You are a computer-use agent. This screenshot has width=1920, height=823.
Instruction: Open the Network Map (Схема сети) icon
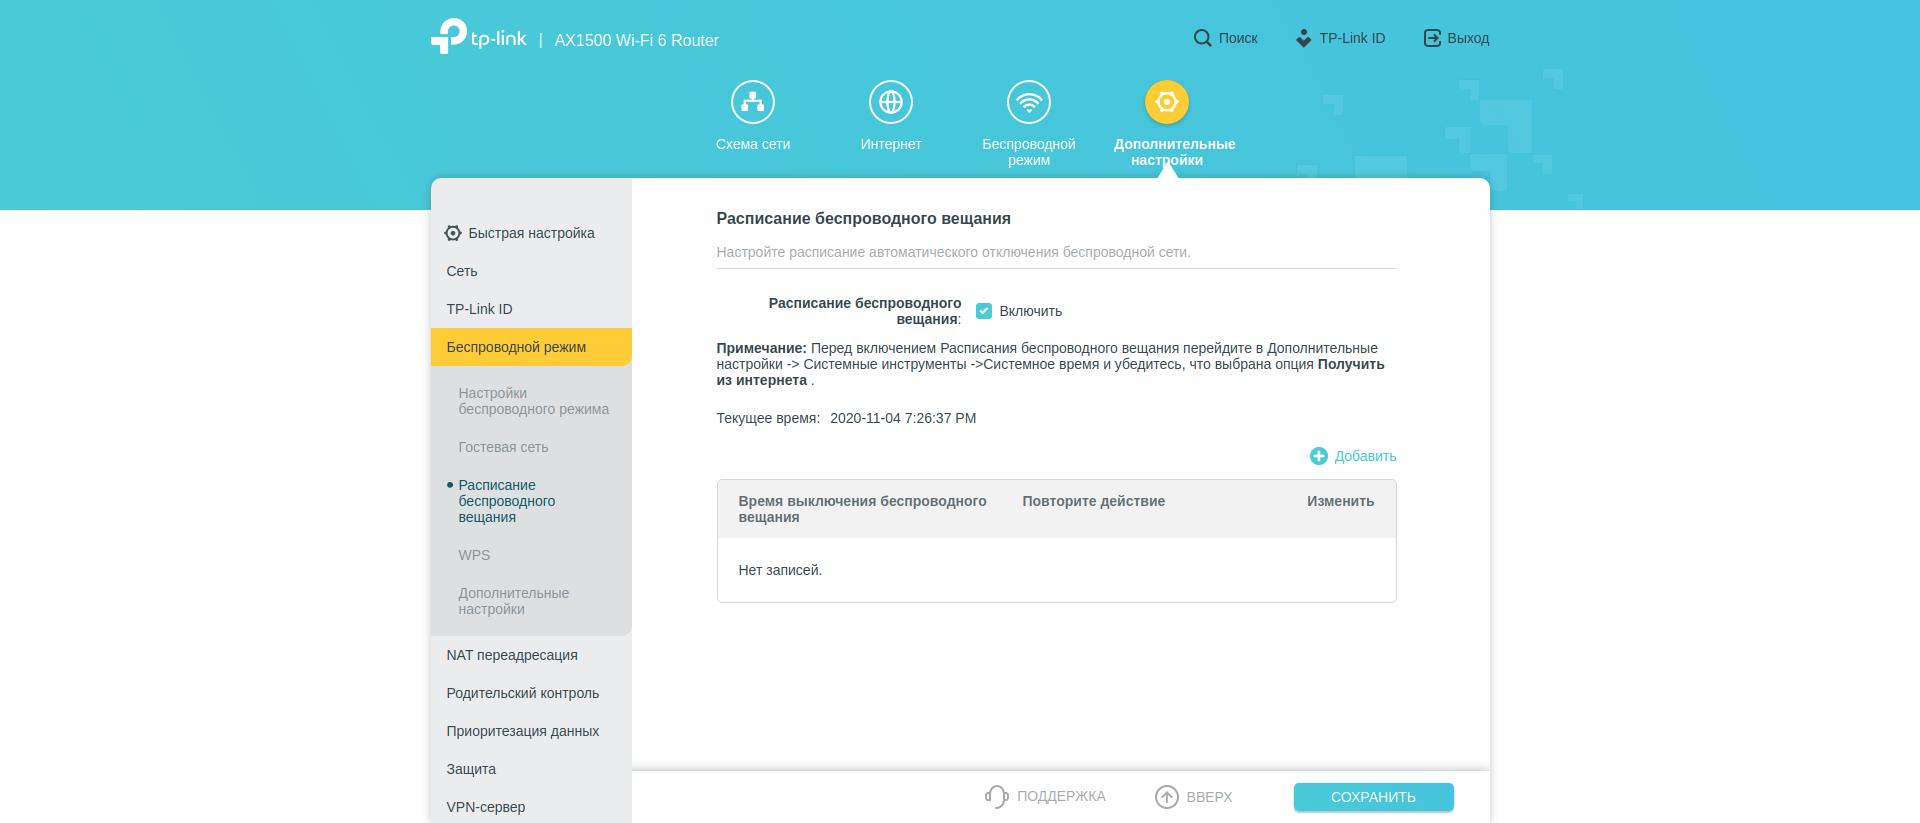click(752, 102)
